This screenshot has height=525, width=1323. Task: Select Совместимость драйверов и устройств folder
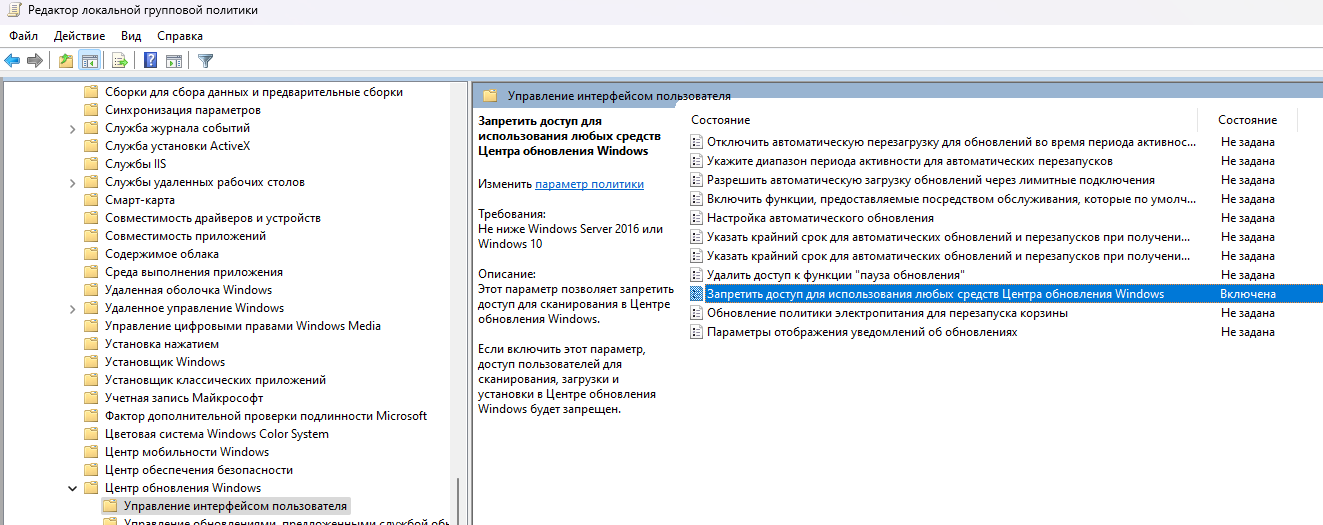tap(213, 218)
